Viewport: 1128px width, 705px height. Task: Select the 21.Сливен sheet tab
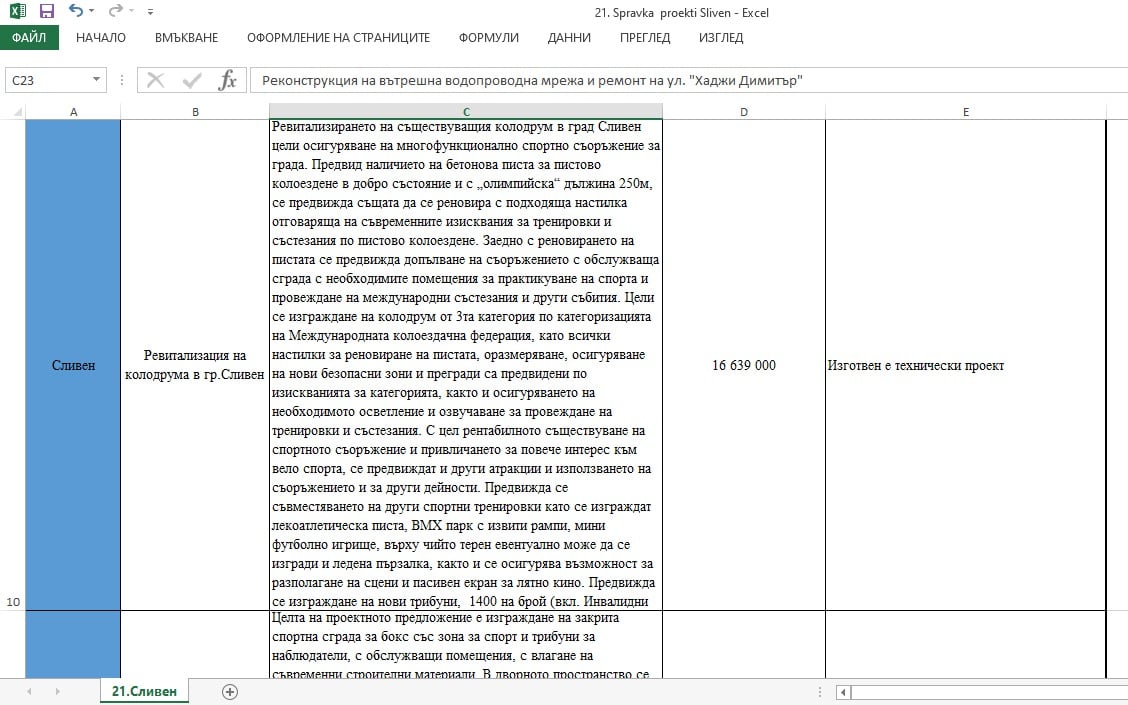144,691
